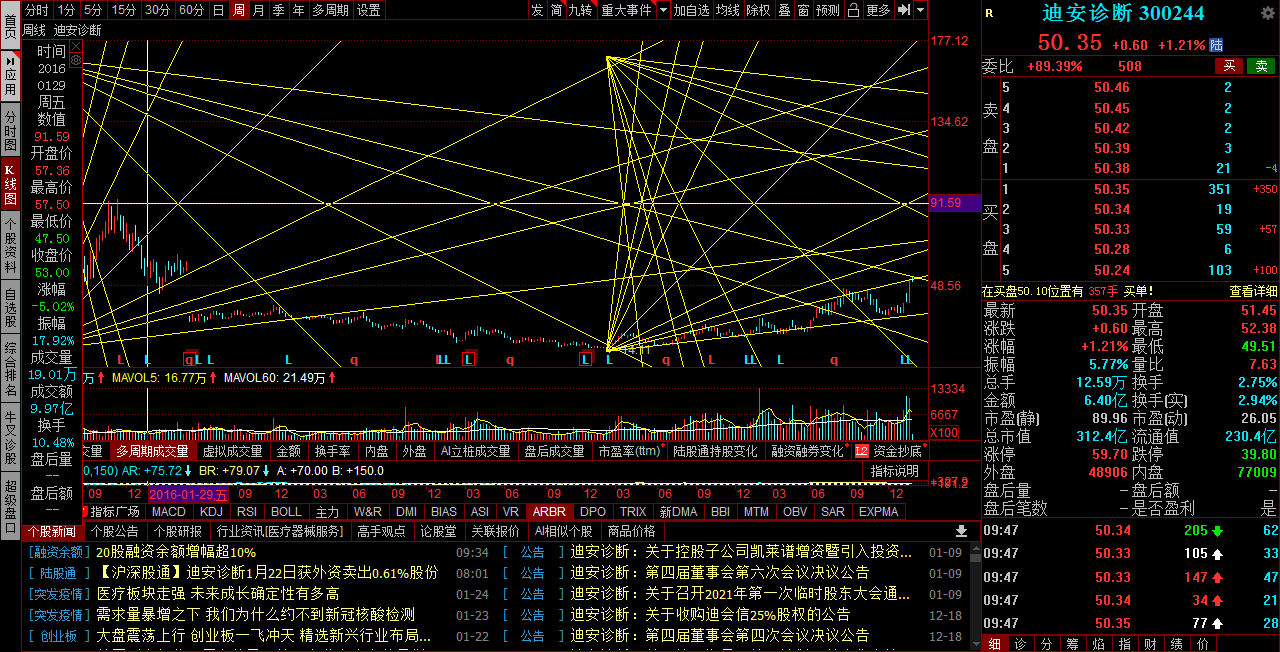Select 月 monthly period

[x=258, y=10]
